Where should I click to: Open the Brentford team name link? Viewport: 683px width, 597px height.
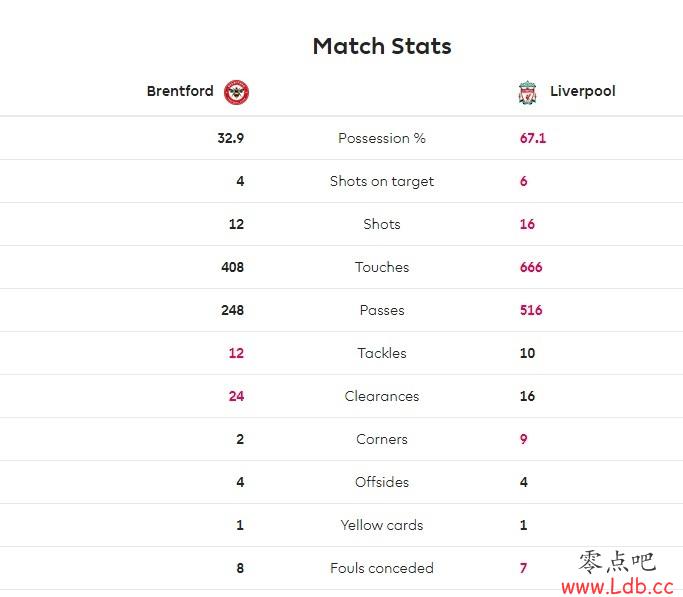180,91
